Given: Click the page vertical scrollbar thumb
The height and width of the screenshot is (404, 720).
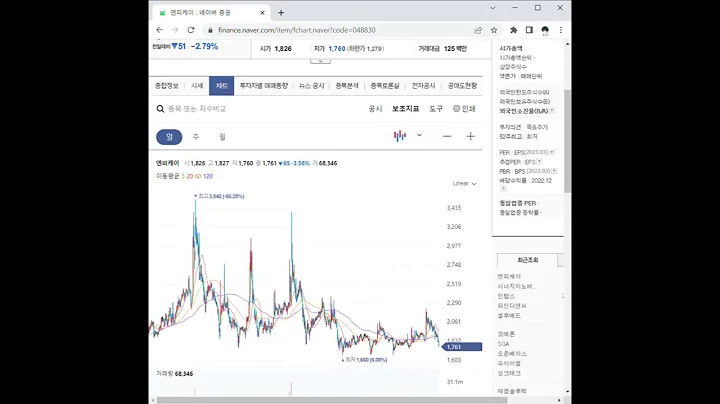Looking at the screenshot, I should [568, 141].
